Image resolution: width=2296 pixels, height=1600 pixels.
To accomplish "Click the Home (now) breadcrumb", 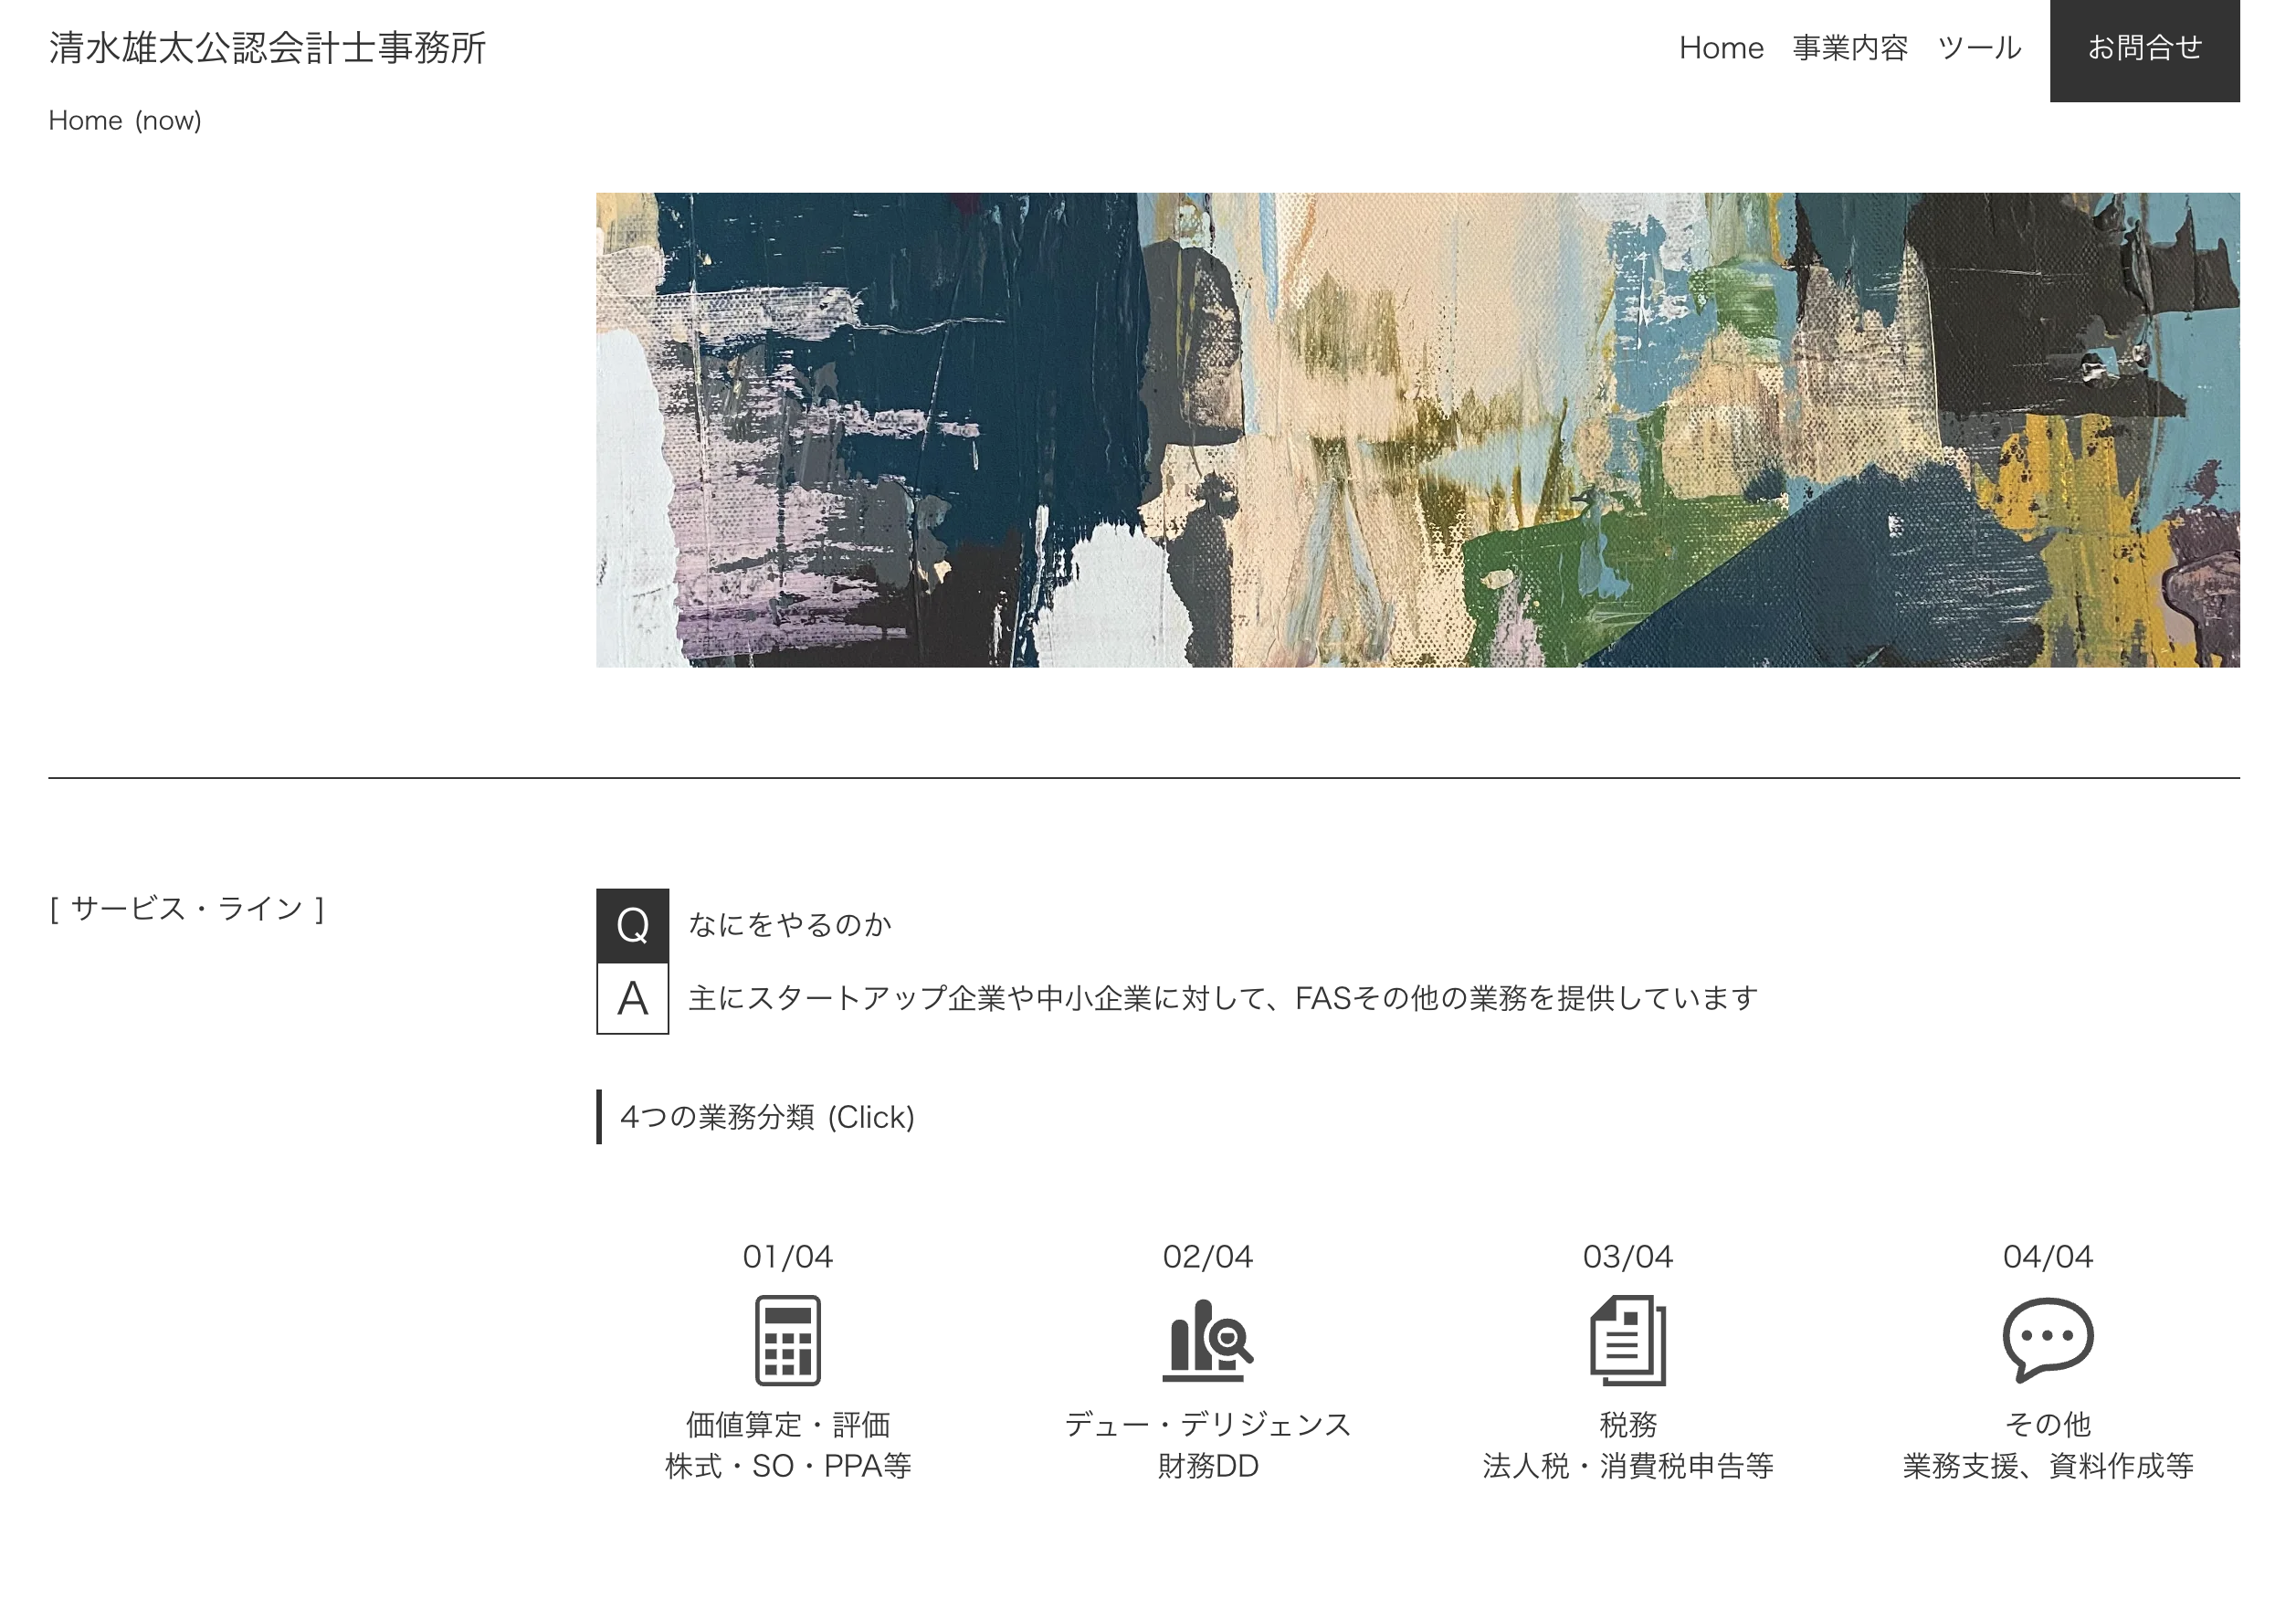I will (125, 121).
